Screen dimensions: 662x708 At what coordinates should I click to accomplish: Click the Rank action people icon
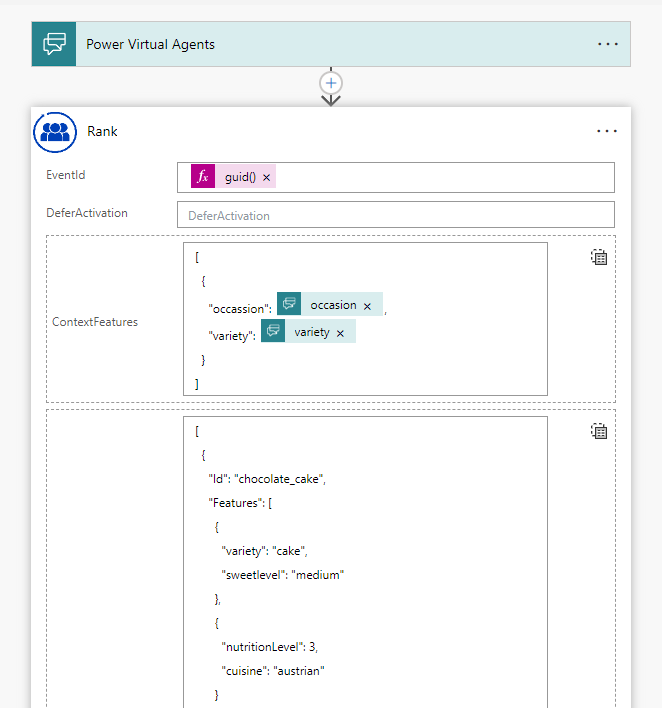pyautogui.click(x=55, y=131)
